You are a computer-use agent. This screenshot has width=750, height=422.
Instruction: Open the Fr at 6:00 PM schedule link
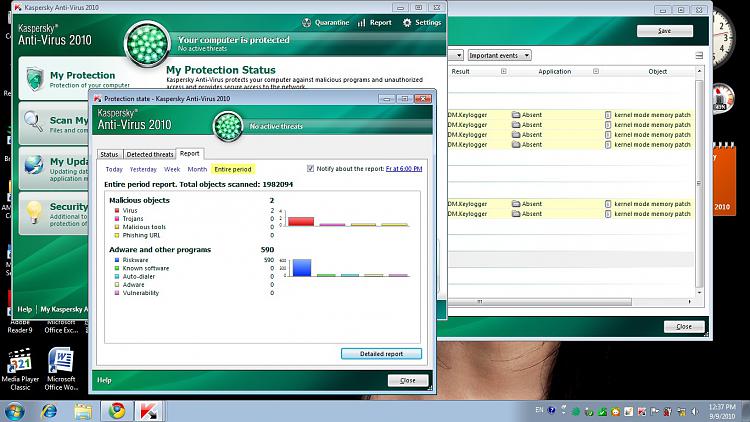point(404,168)
